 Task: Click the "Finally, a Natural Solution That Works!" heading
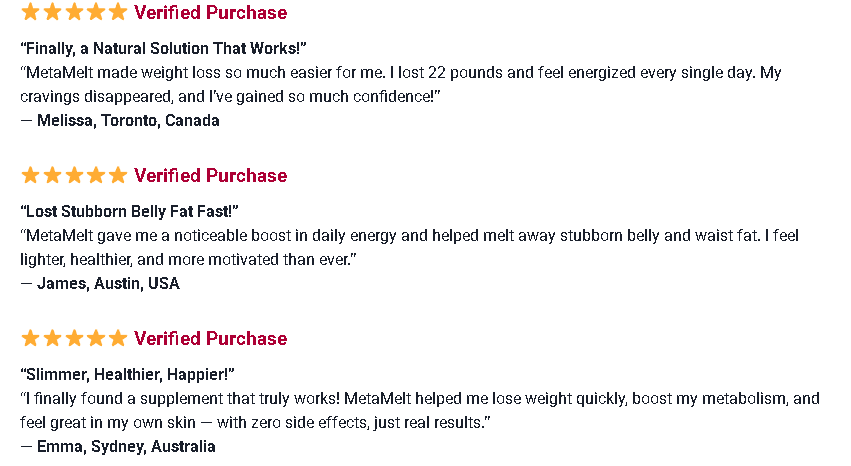[x=163, y=48]
